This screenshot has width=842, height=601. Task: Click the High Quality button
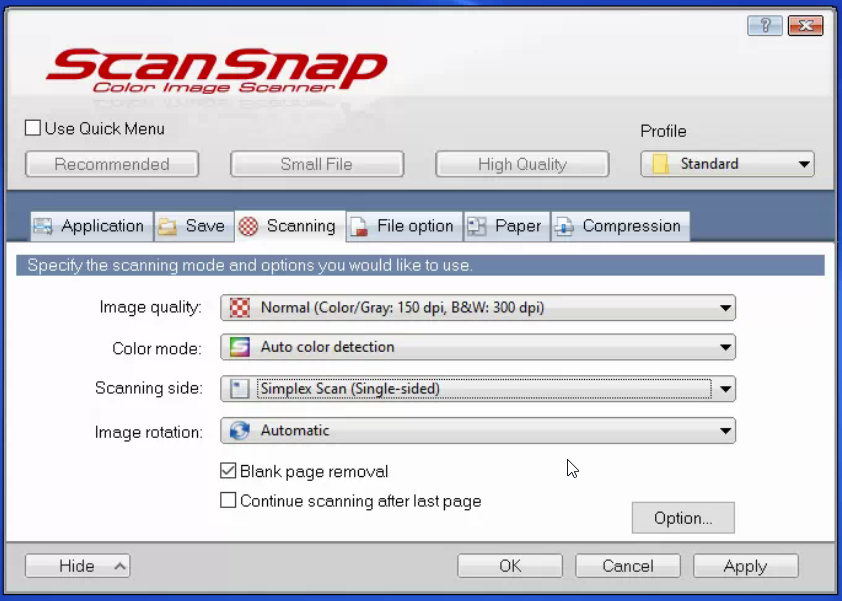point(522,164)
